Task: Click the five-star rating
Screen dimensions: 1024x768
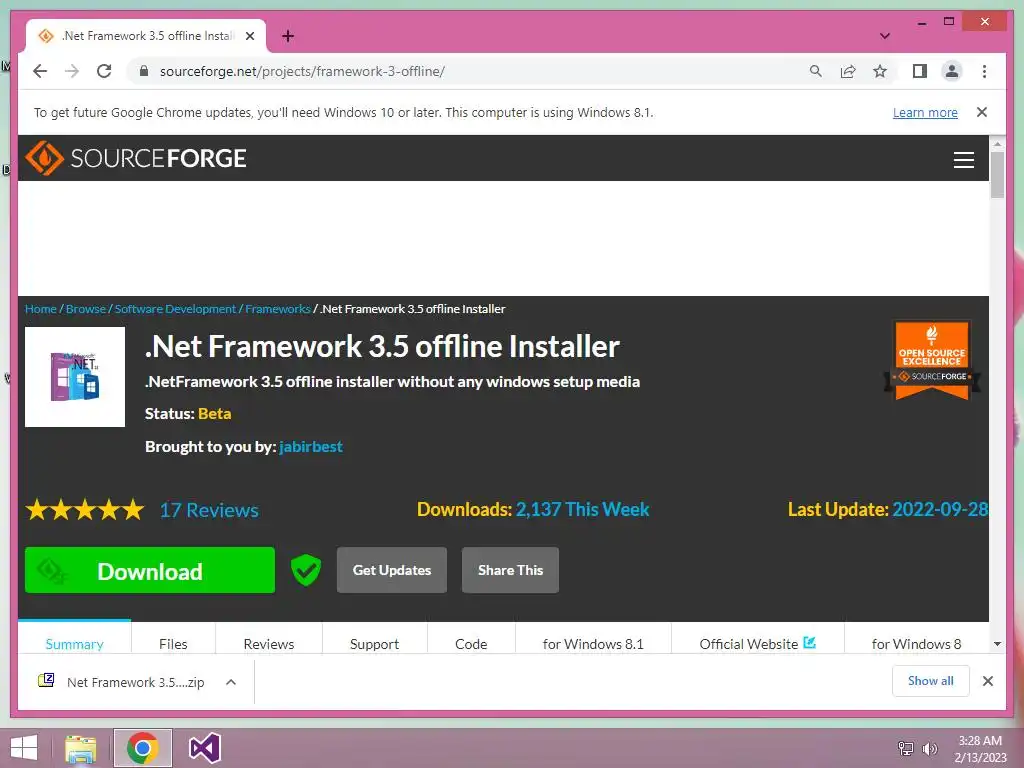Action: 85,509
